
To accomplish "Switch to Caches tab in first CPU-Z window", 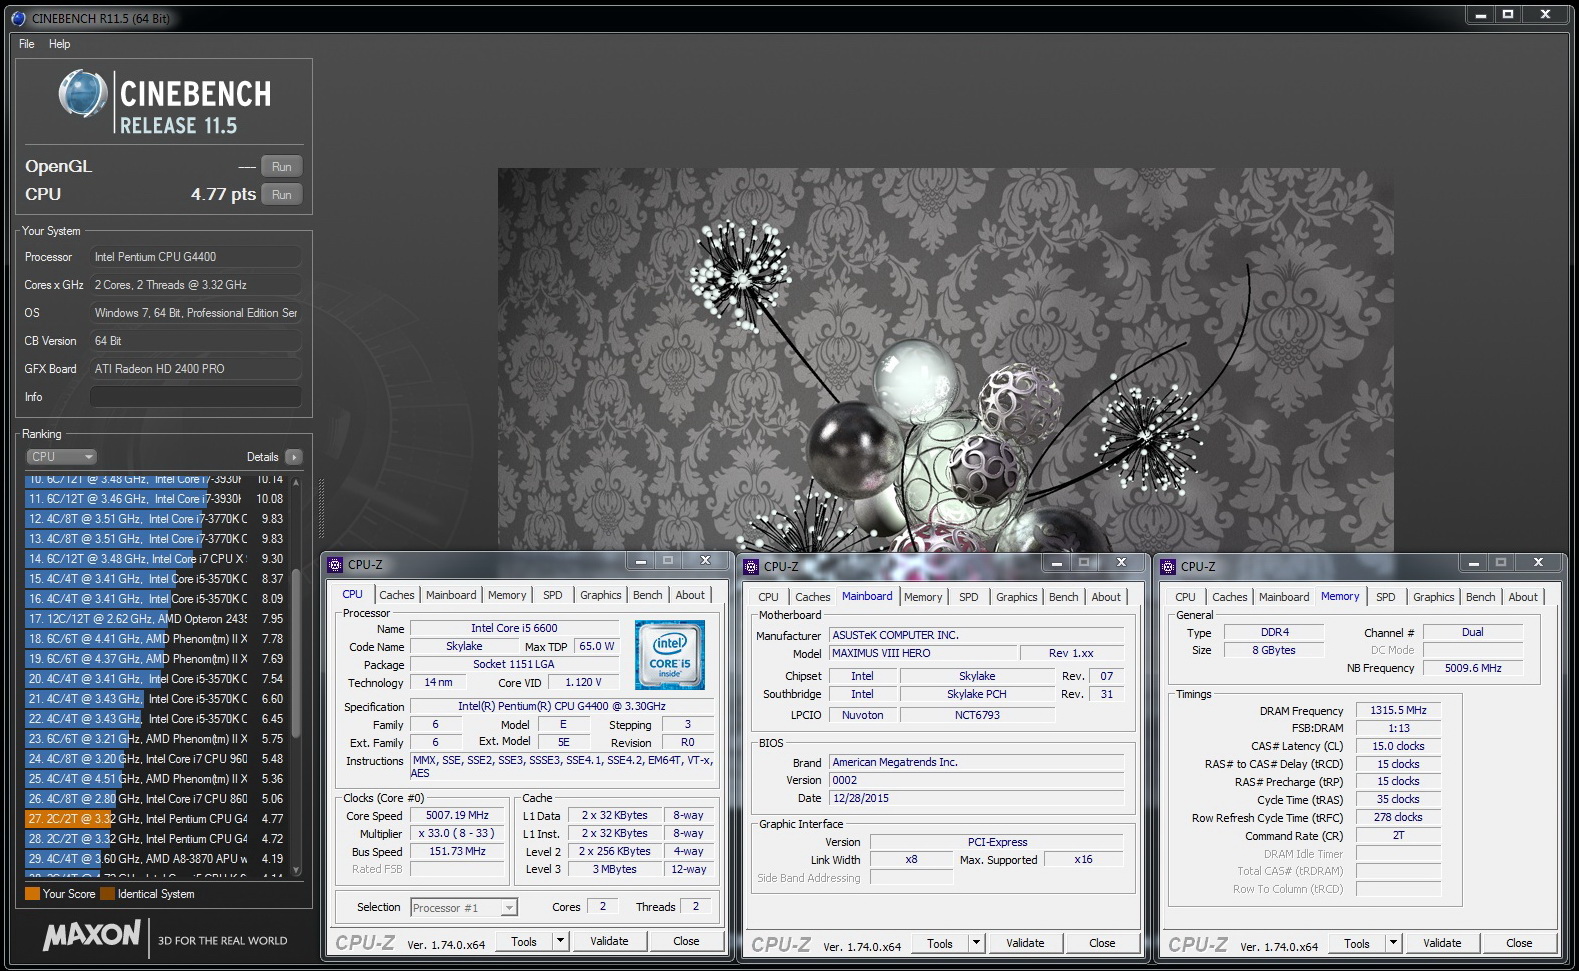I will click(x=397, y=595).
